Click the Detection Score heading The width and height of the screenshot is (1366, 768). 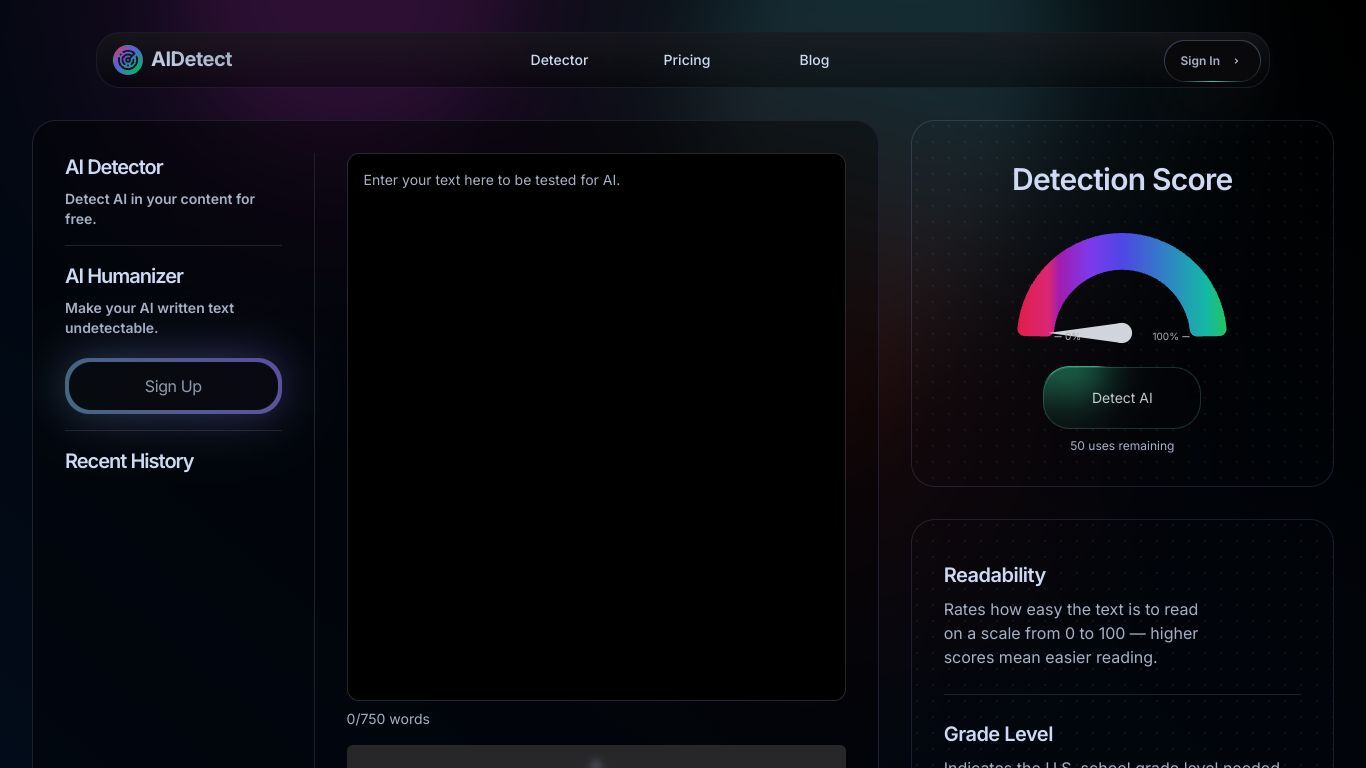point(1122,179)
